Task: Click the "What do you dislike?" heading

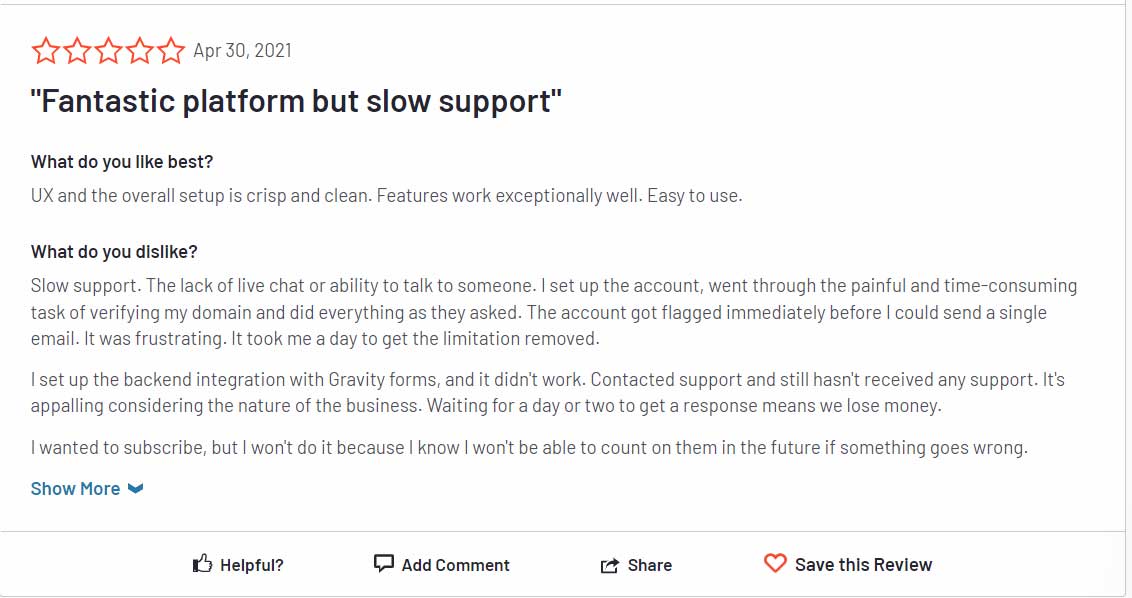Action: (114, 252)
